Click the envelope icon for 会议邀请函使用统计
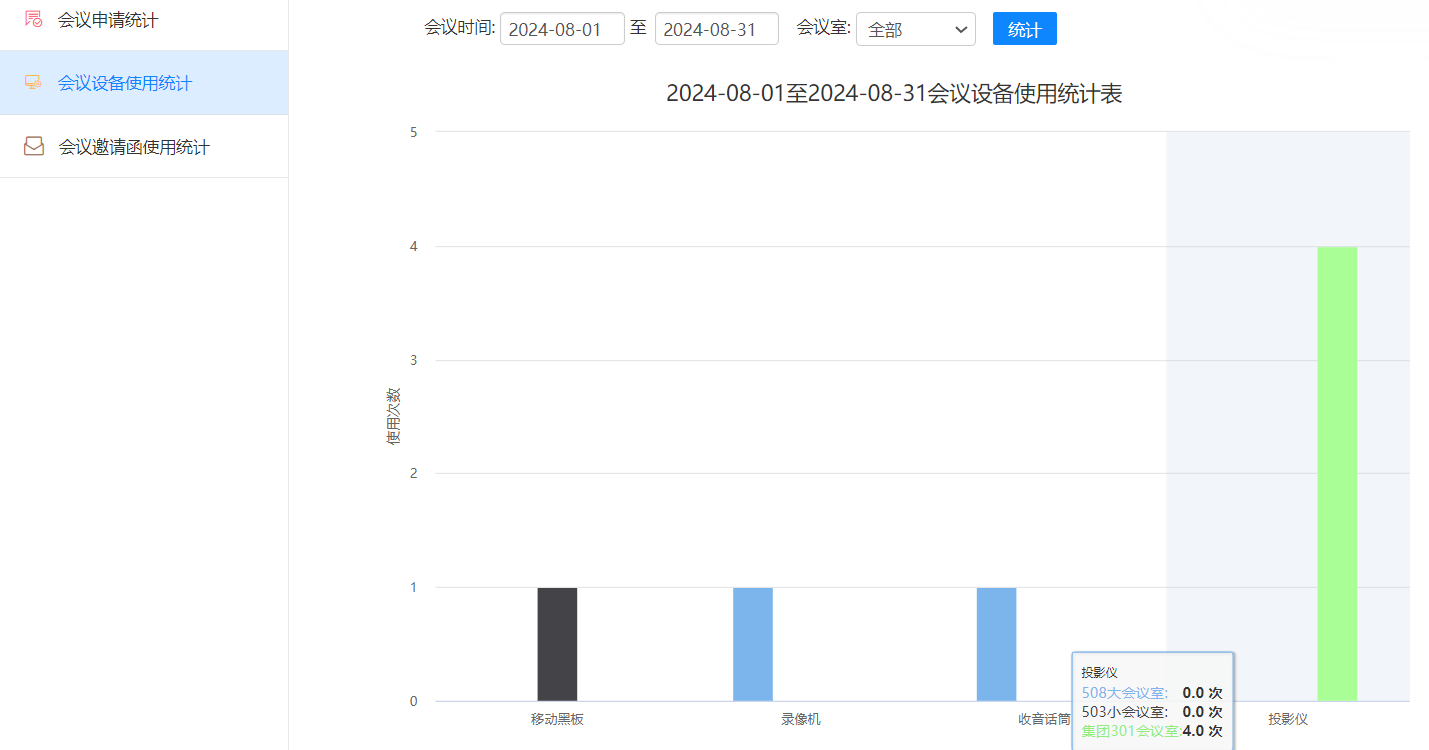 click(x=33, y=147)
